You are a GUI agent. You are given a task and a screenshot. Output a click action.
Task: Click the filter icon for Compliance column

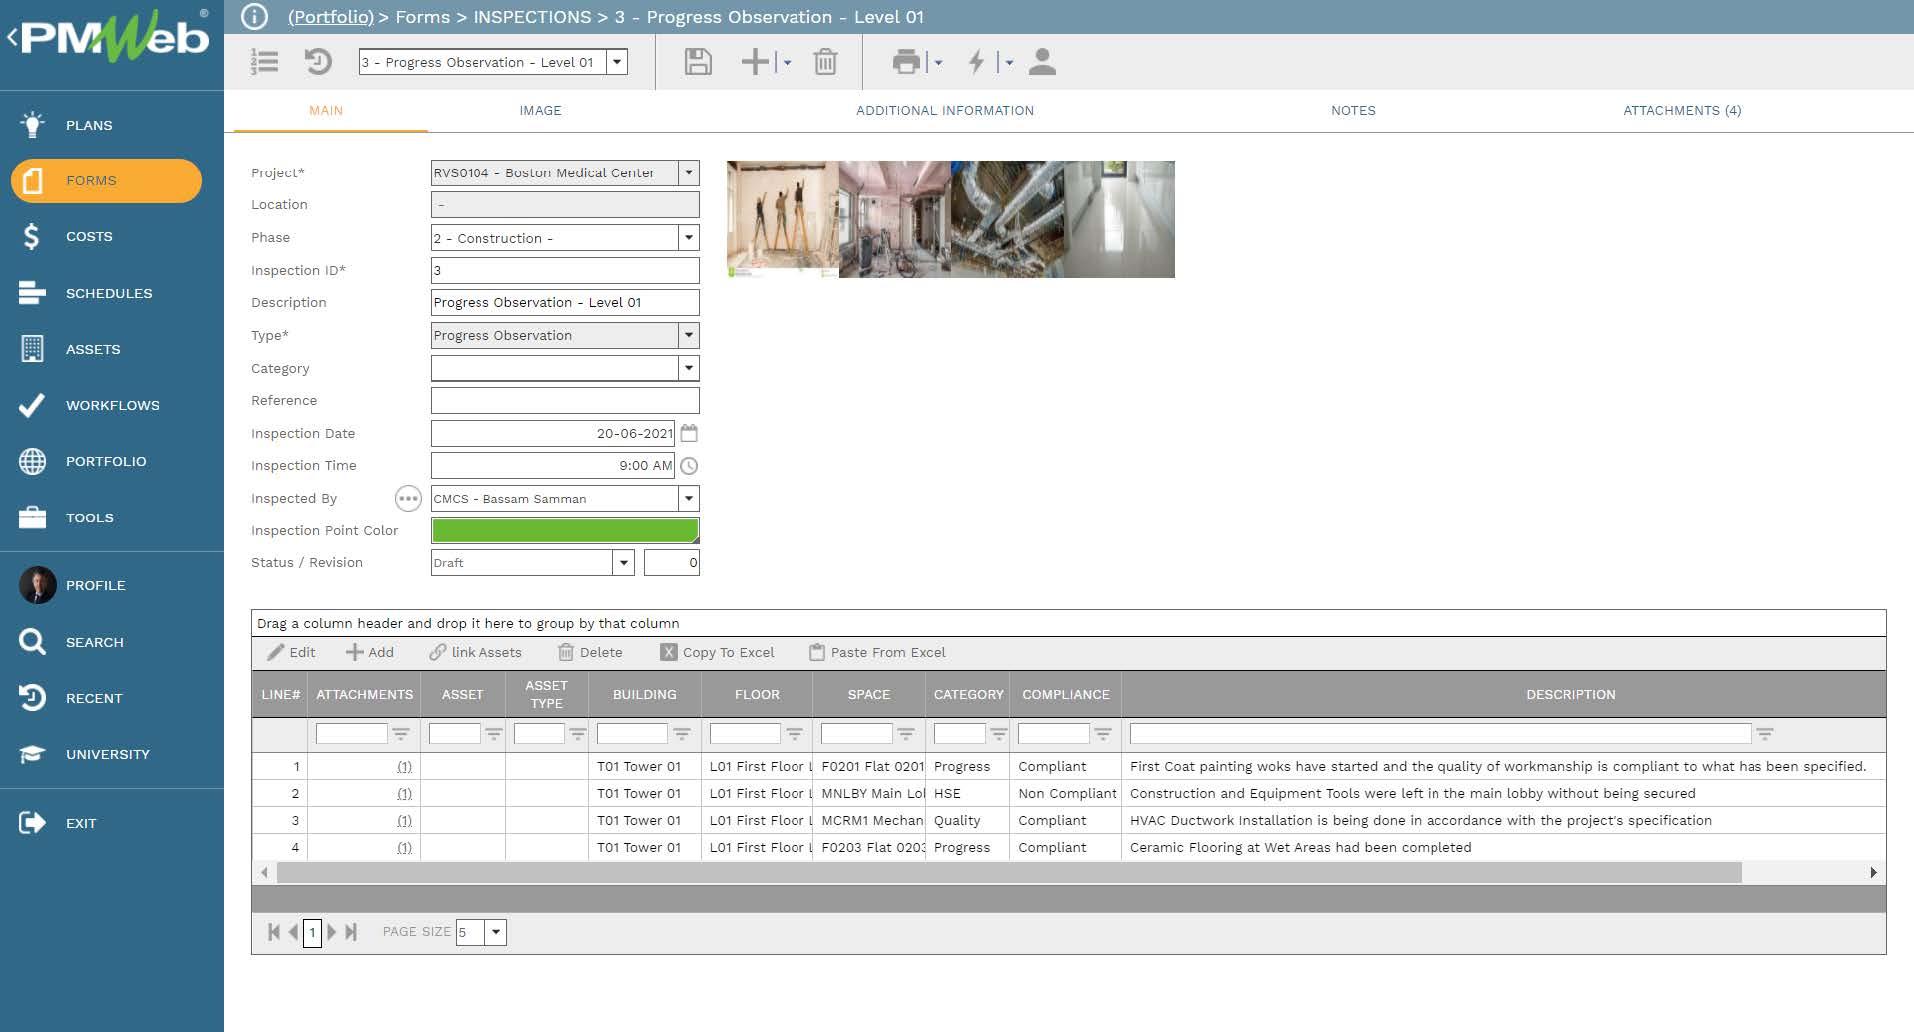click(x=1103, y=734)
